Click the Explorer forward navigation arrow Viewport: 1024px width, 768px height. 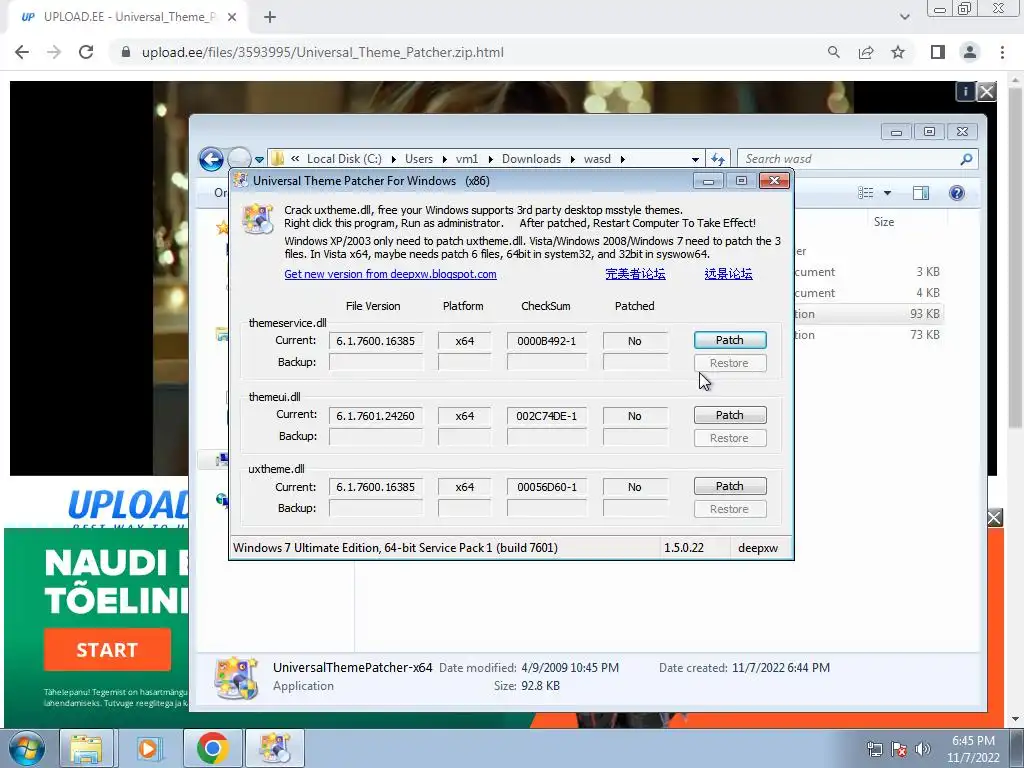click(239, 159)
